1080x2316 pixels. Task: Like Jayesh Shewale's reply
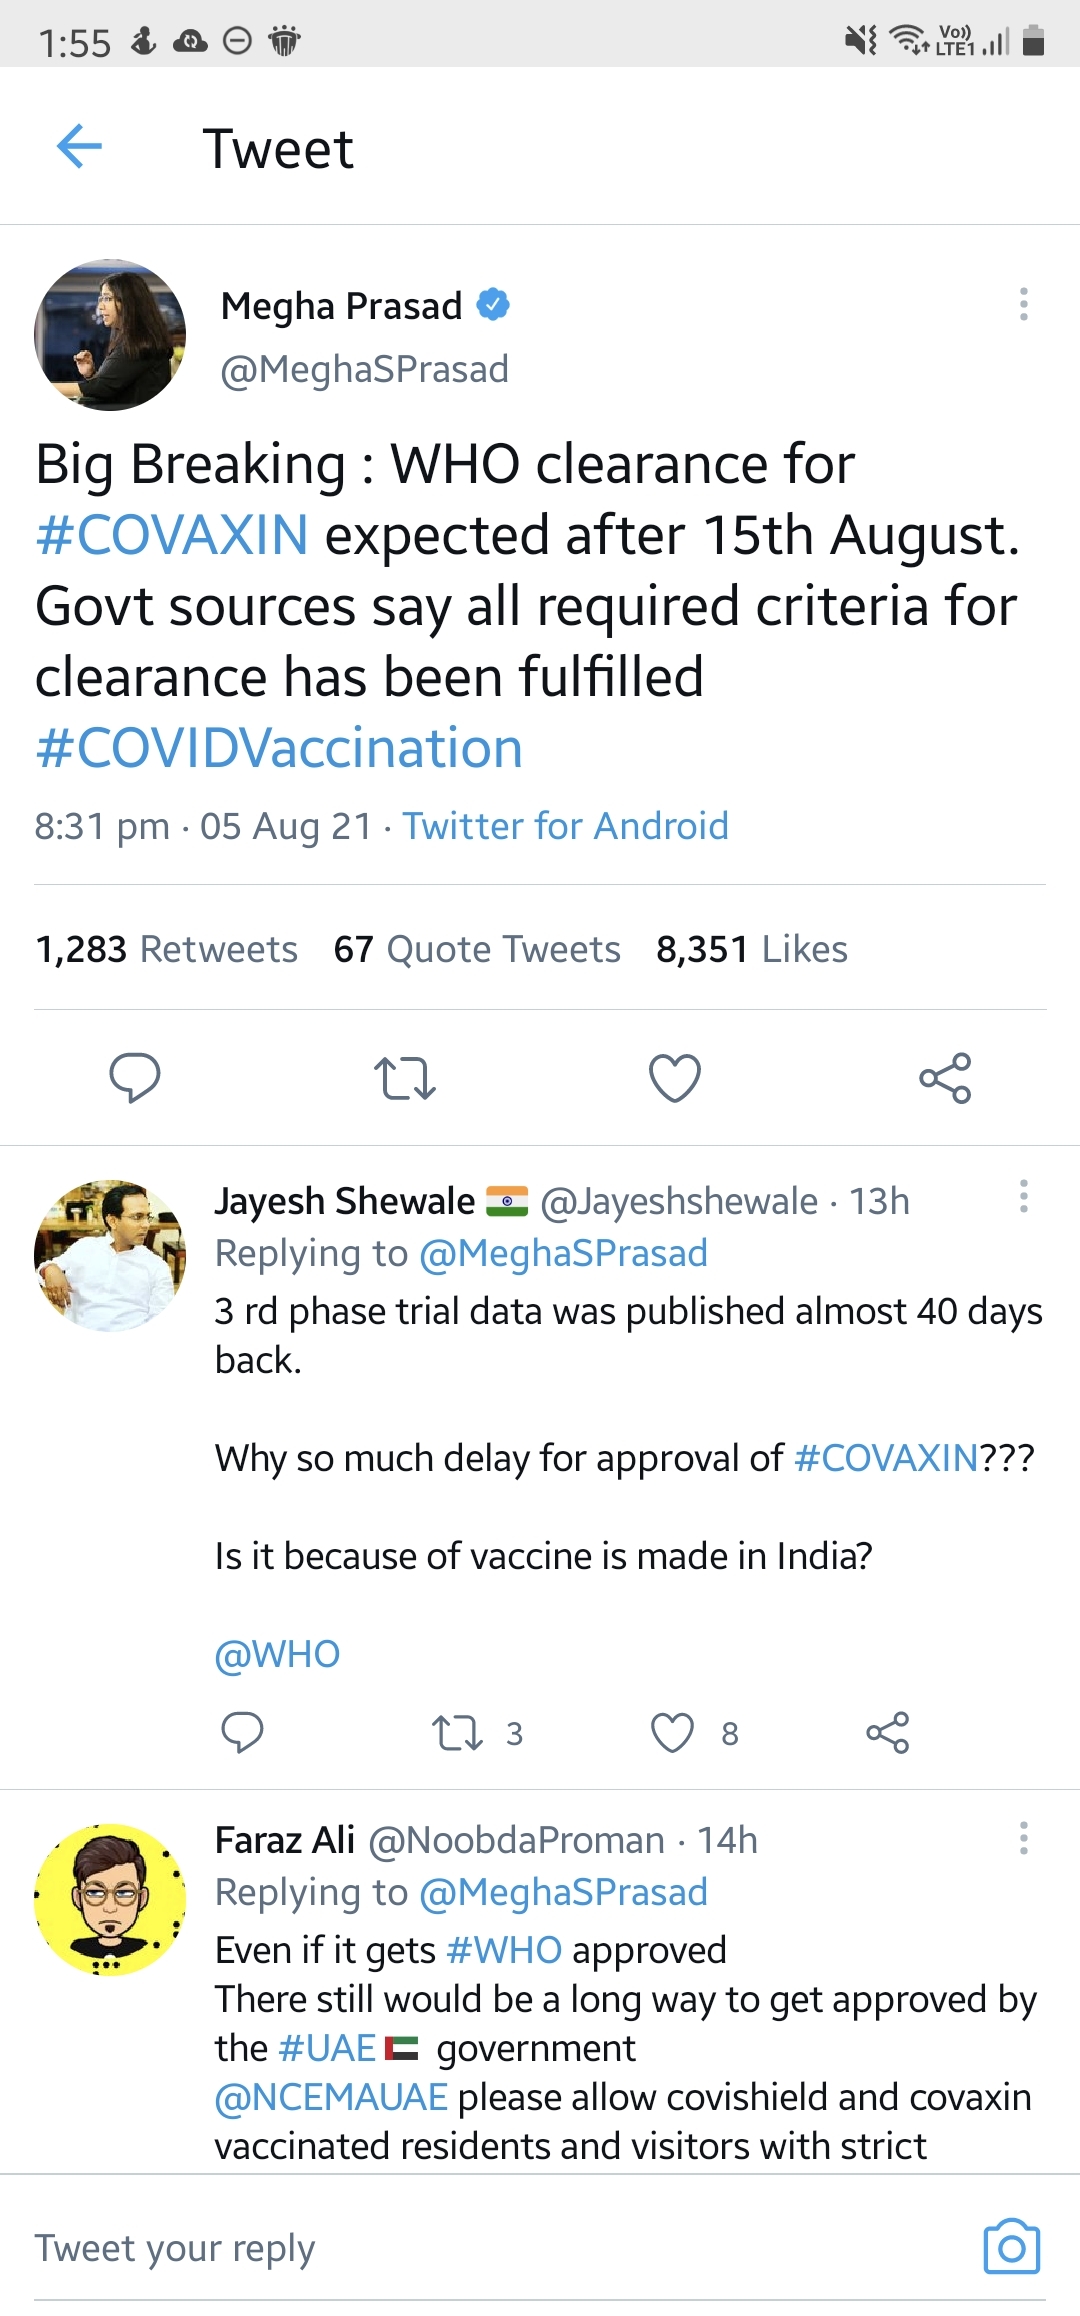point(672,1732)
